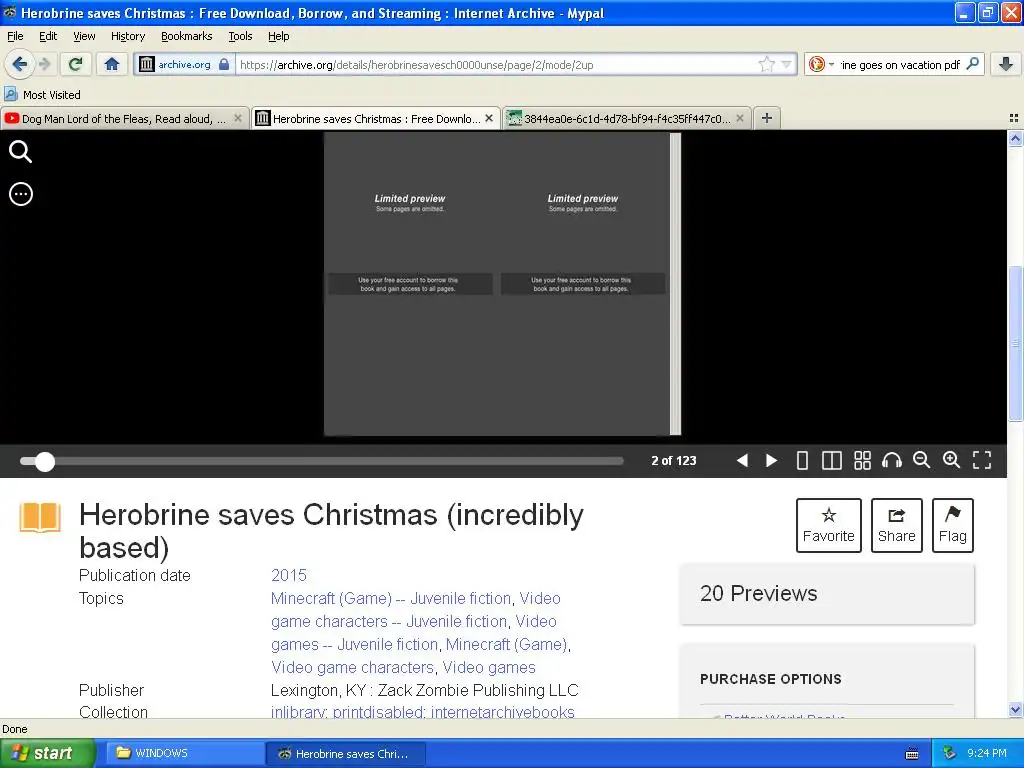Screen dimensions: 1024x768
Task: Open the book reader more options ellipsis
Action: tap(21, 194)
